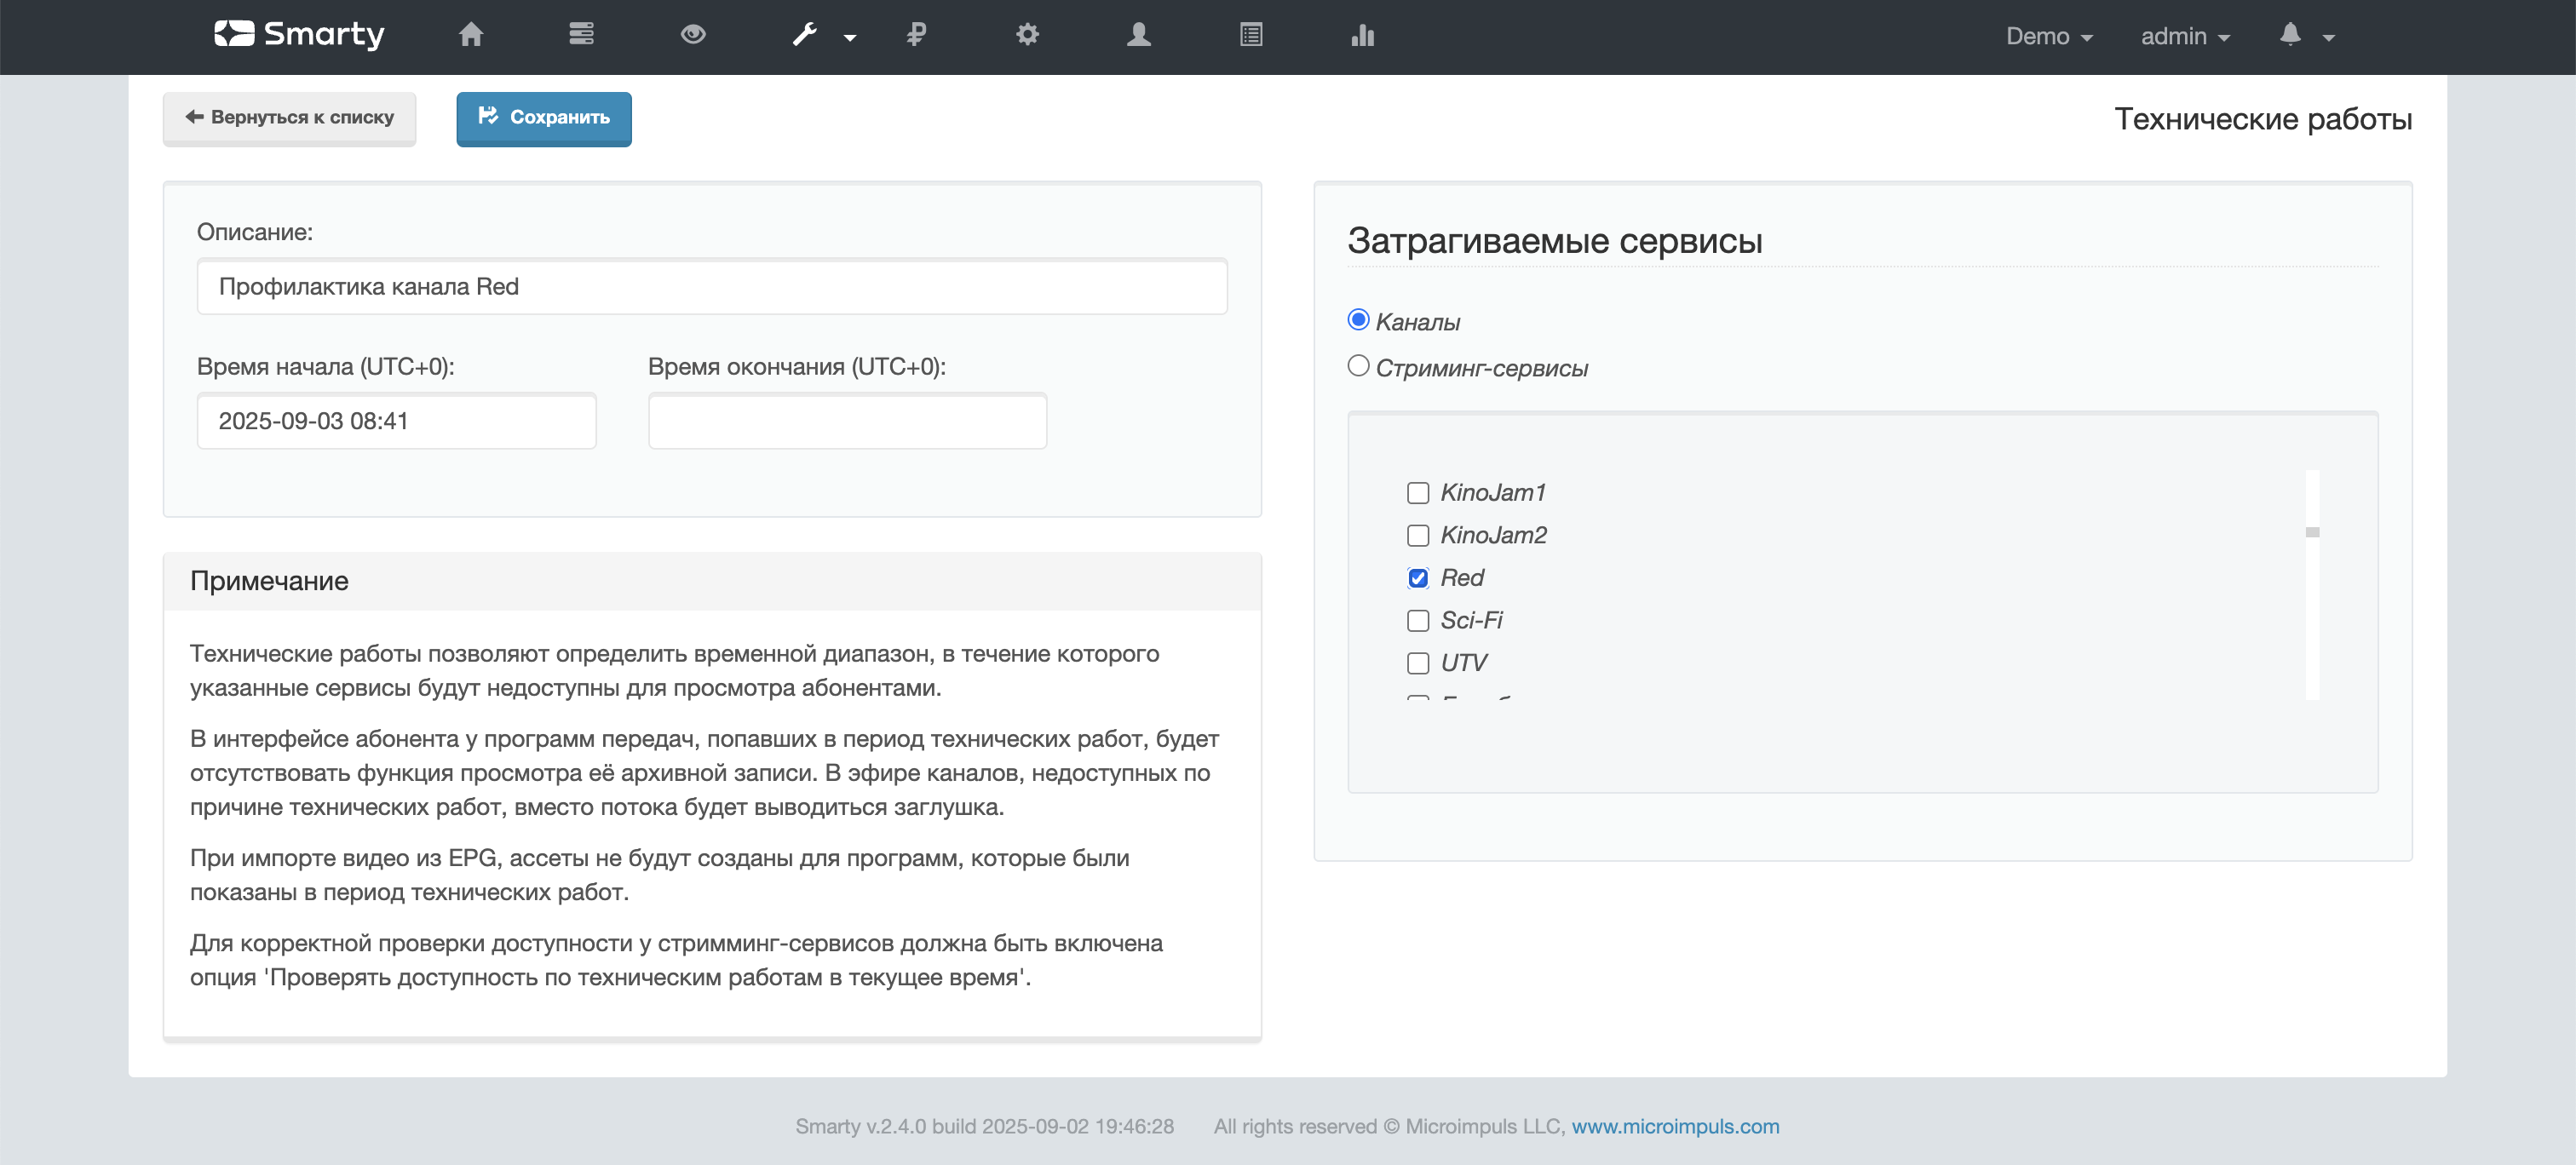Click the Время окончания field

(x=847, y=421)
